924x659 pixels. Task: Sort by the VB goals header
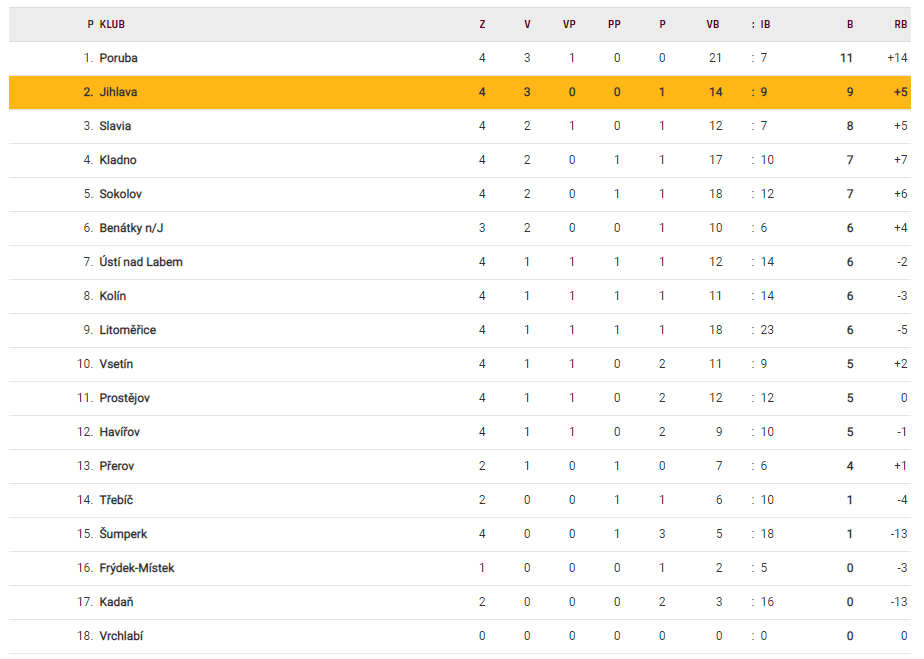[713, 24]
